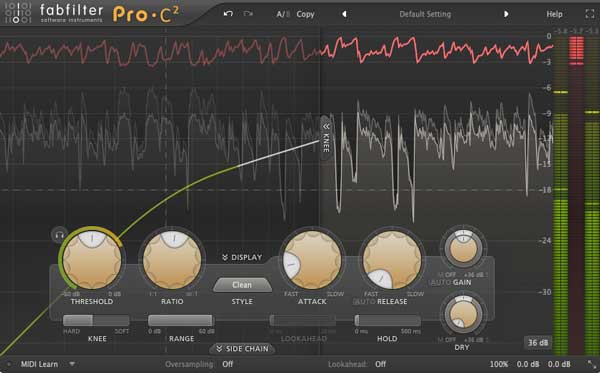Screen dimensions: 600x373
Task: Click the Pro-C 2 product logo
Action: (x=146, y=15)
